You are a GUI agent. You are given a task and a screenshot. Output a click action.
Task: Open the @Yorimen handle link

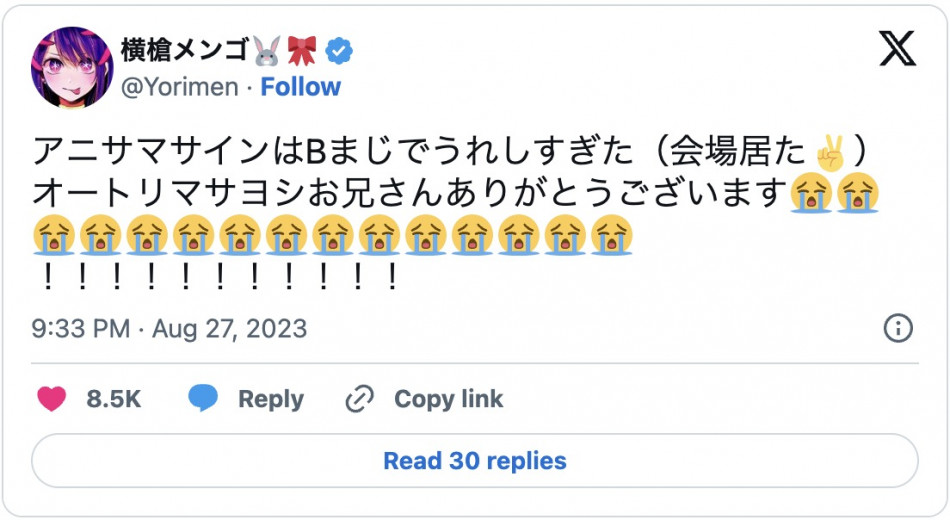(180, 87)
